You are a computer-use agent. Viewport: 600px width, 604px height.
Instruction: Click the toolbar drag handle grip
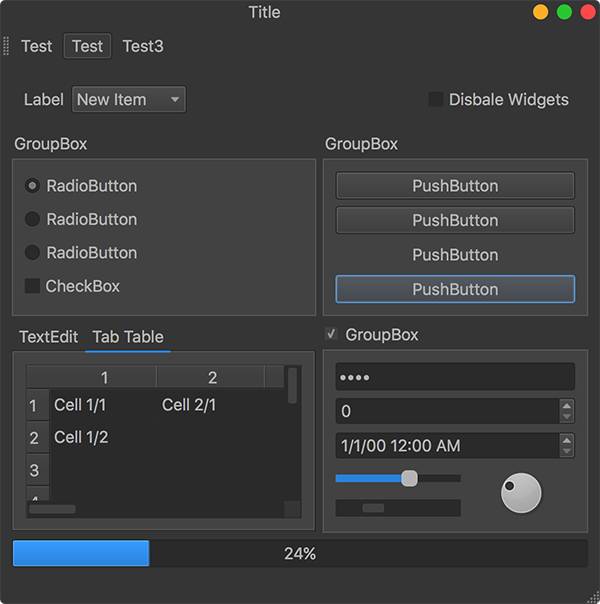(7, 46)
